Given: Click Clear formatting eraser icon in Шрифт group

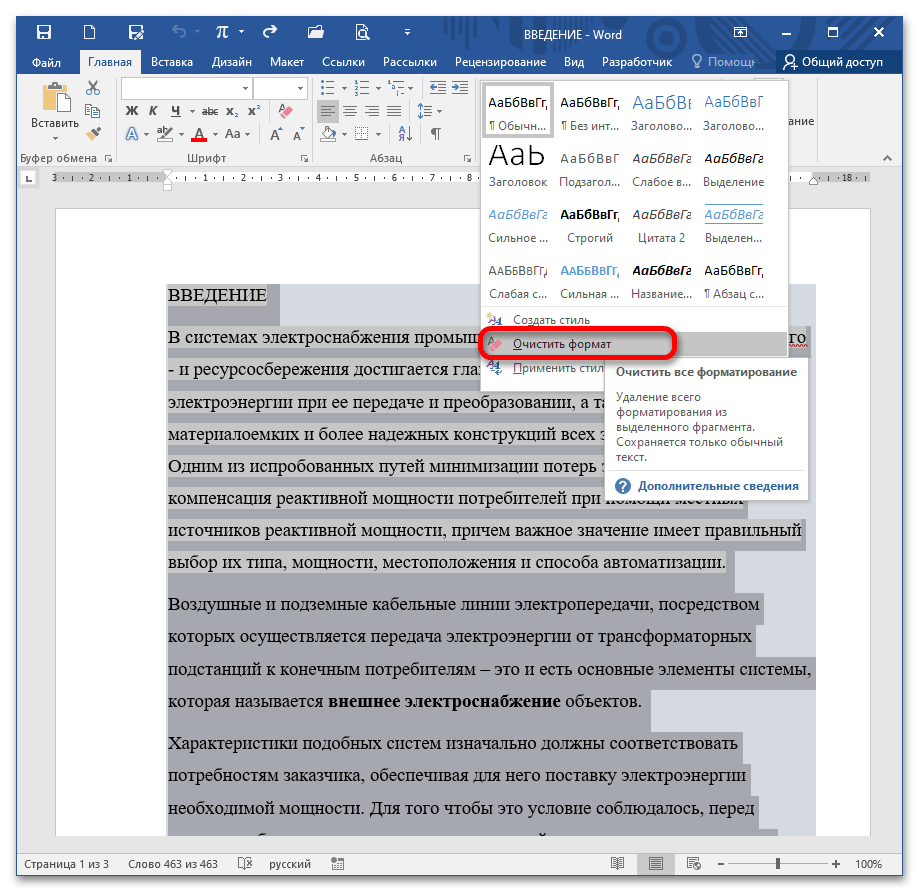Looking at the screenshot, I should point(285,111).
